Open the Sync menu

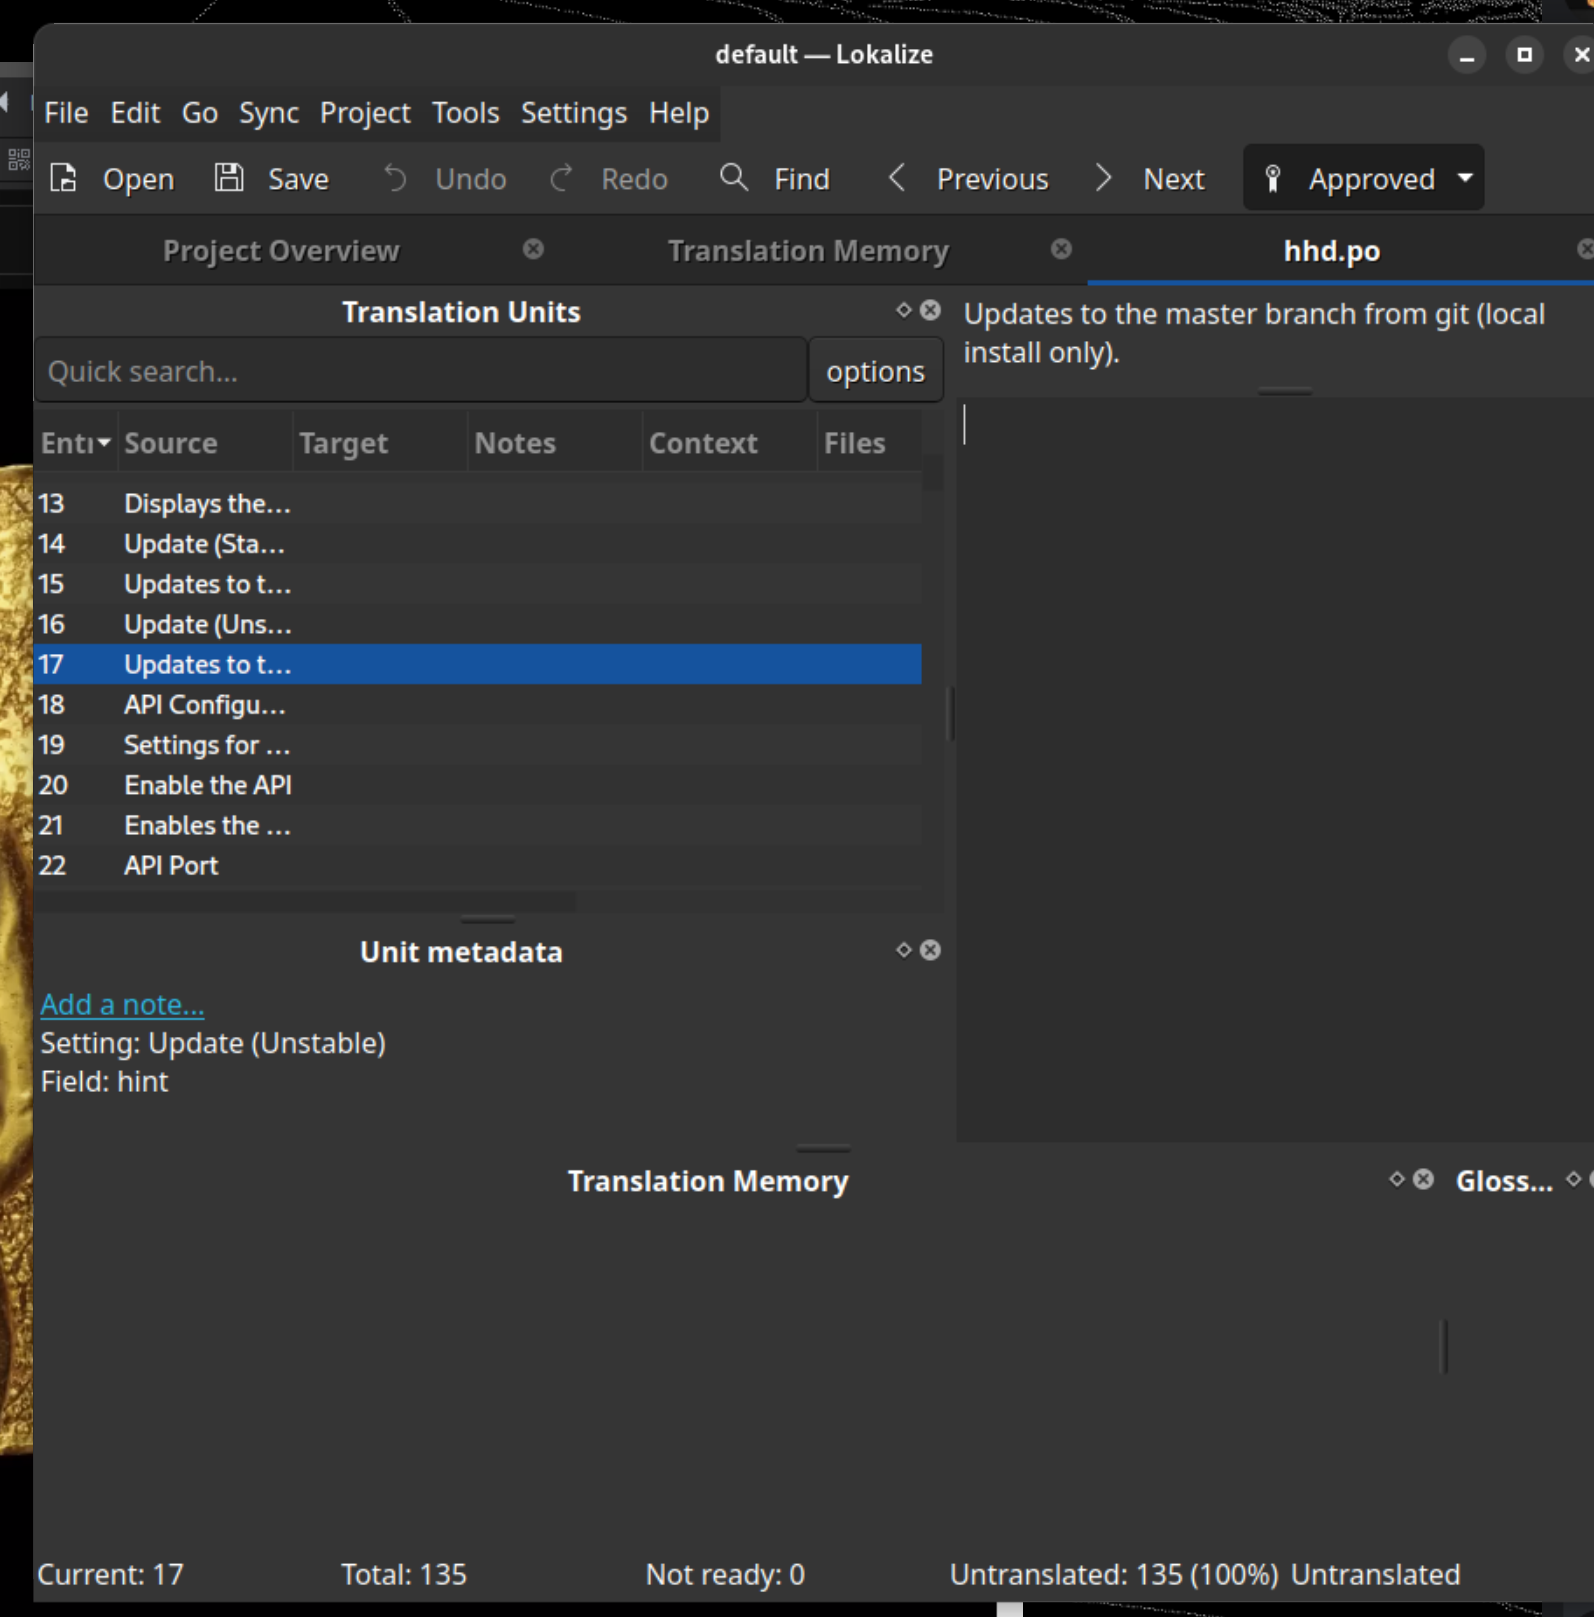[269, 113]
